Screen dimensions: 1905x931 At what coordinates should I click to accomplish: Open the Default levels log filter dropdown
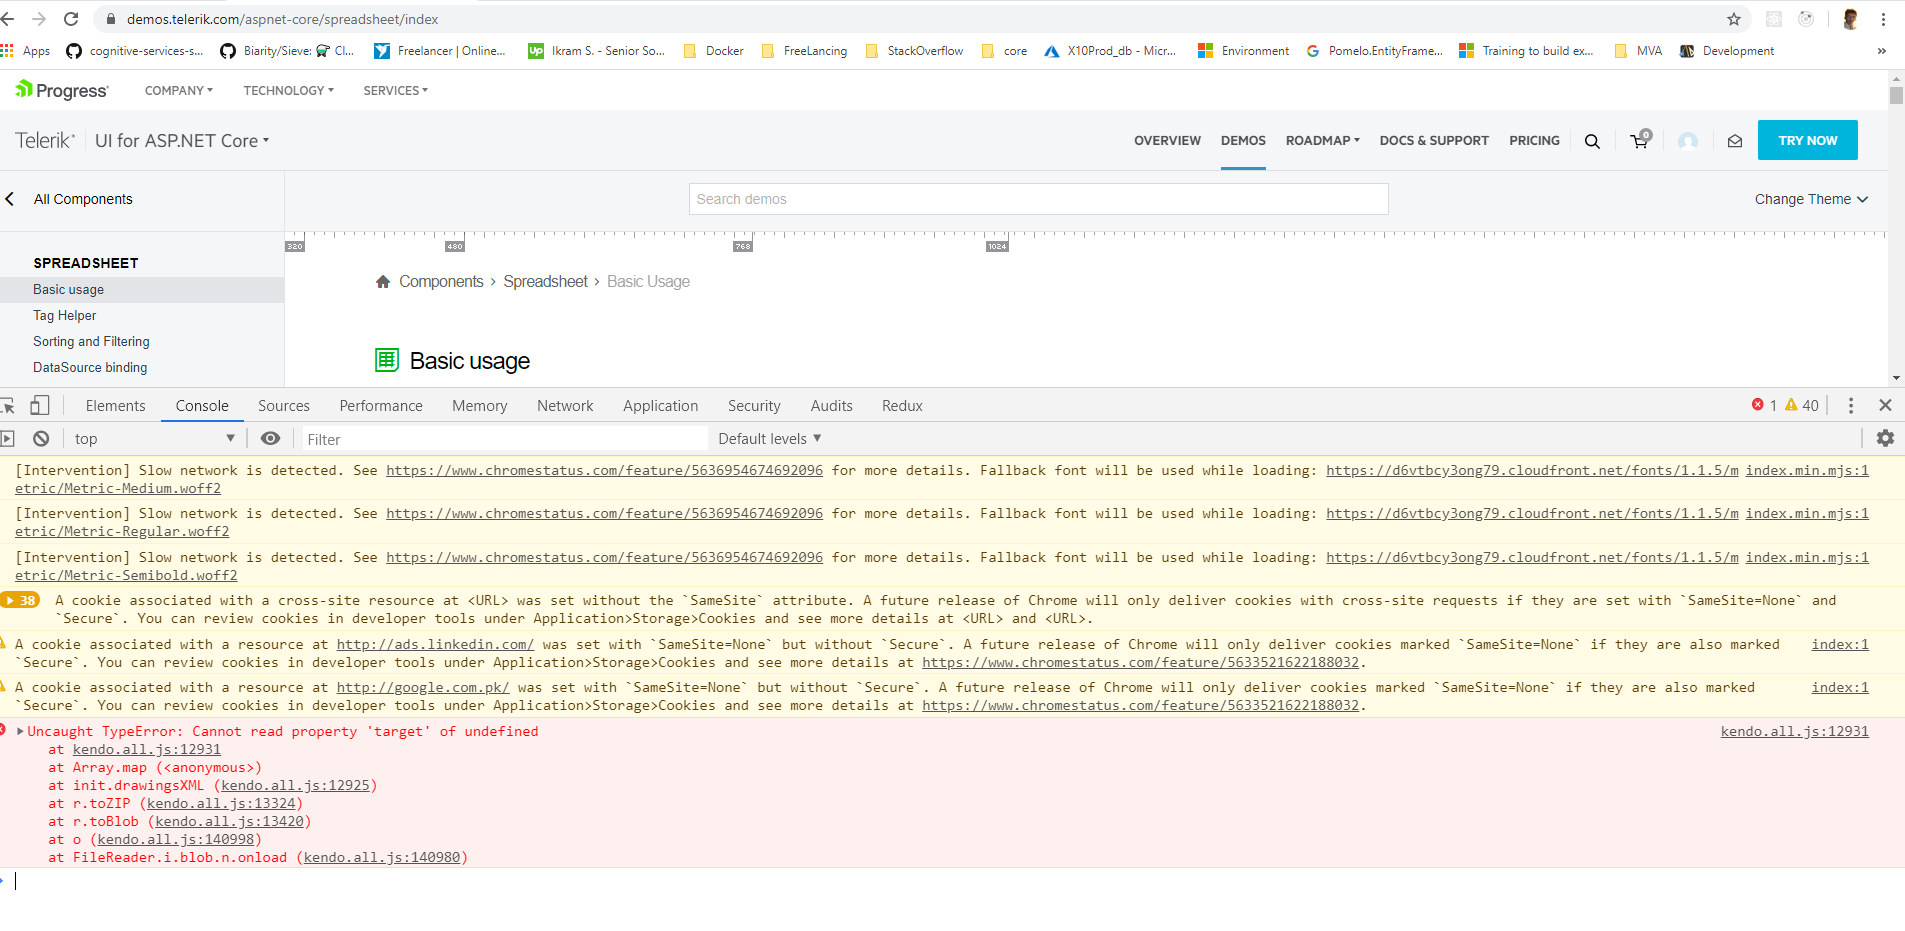pyautogui.click(x=770, y=438)
